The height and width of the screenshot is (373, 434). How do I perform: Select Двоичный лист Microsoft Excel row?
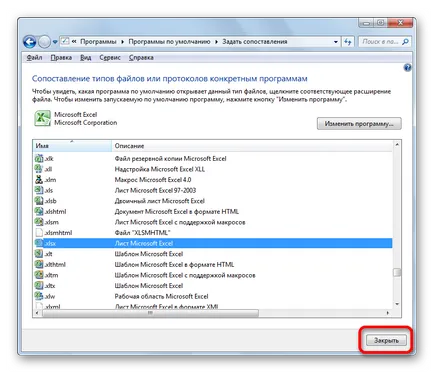(x=213, y=201)
